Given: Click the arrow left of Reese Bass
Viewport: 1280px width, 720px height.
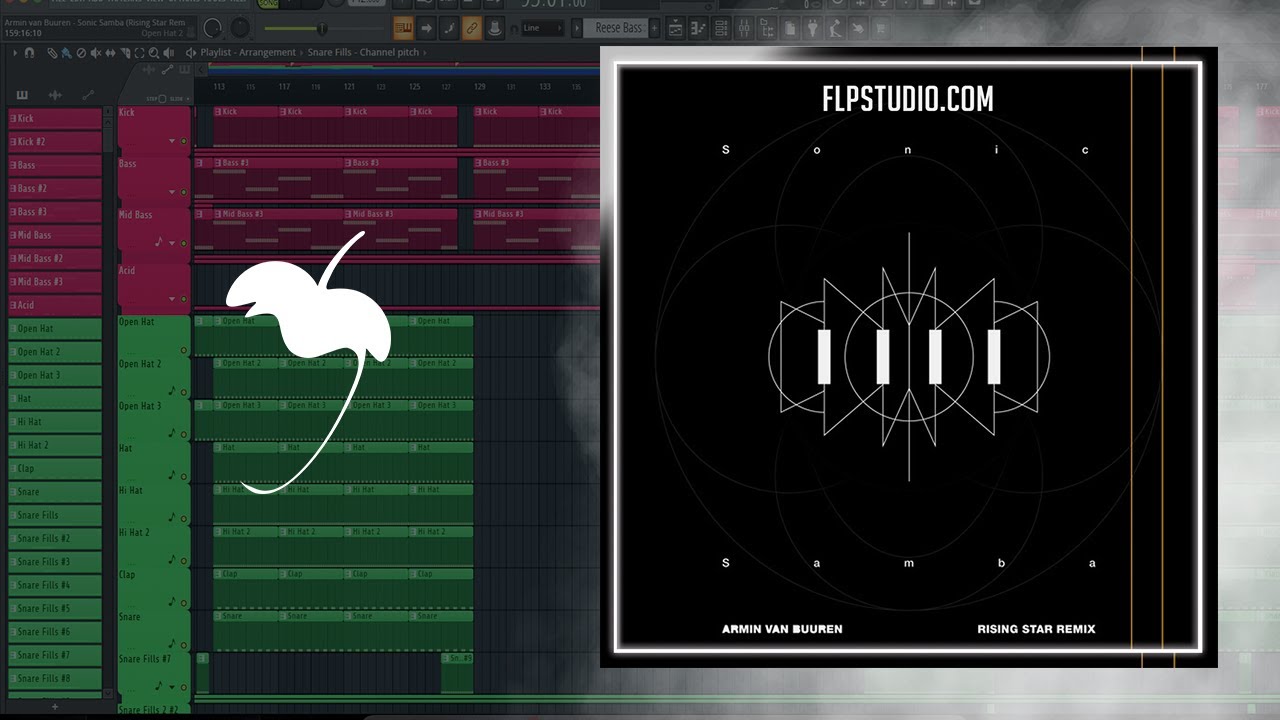Looking at the screenshot, I should click(x=576, y=28).
